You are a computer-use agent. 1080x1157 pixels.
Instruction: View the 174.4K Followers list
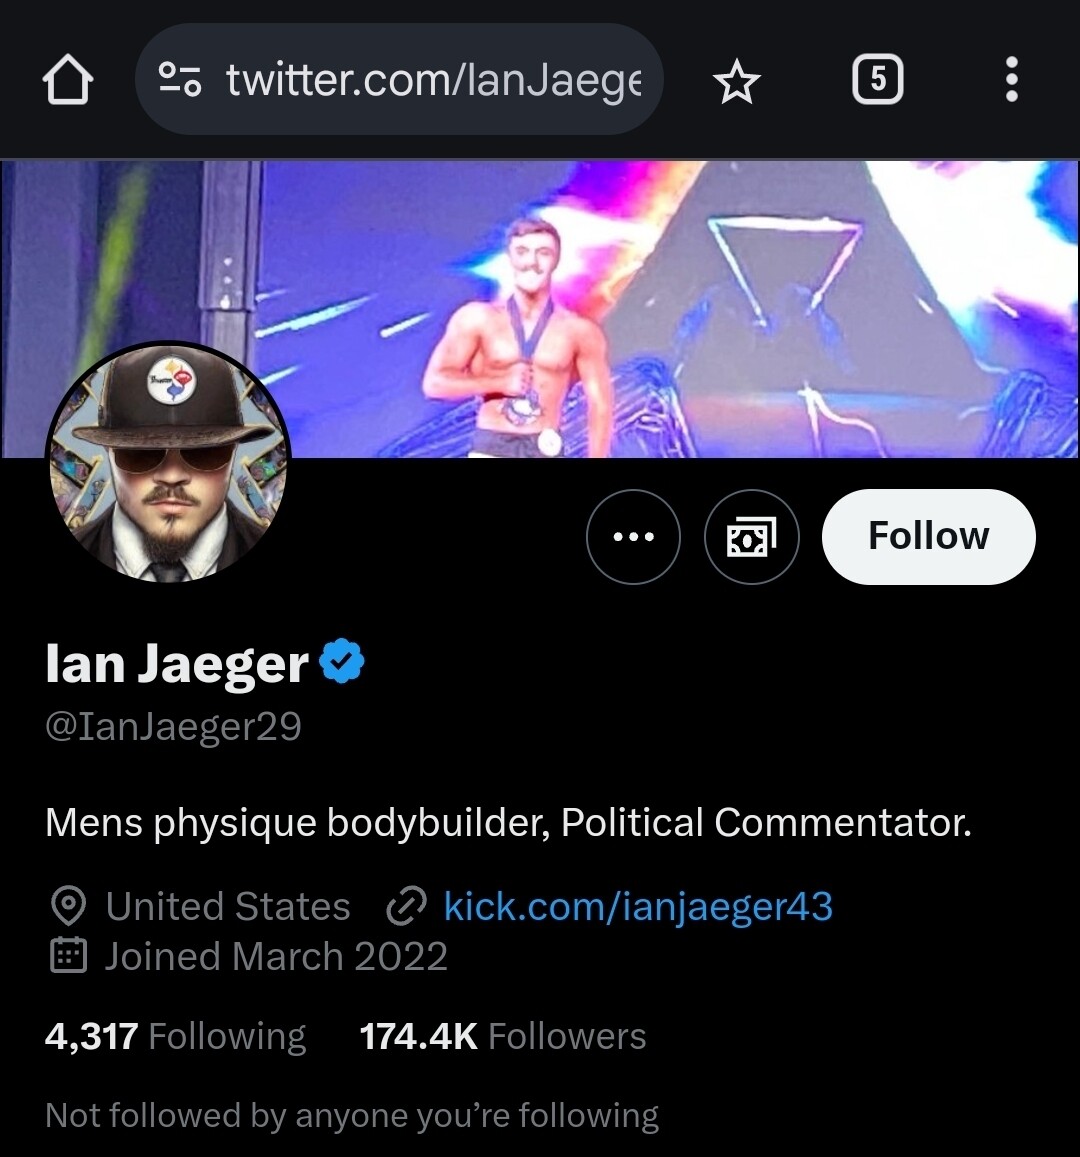pos(502,1036)
